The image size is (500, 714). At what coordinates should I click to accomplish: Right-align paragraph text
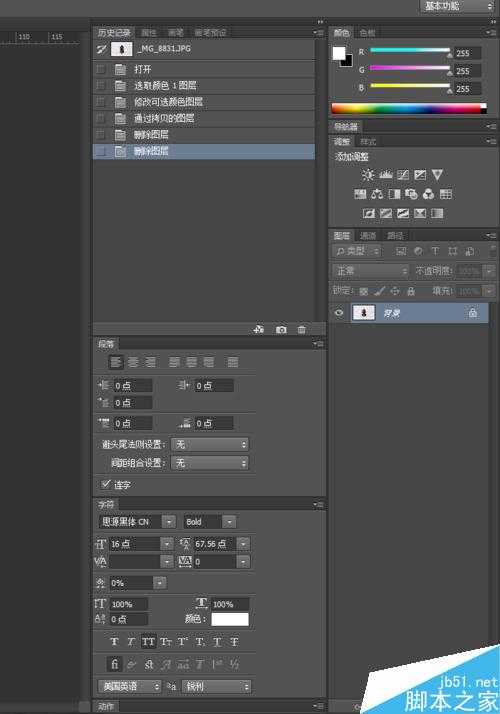[x=150, y=362]
